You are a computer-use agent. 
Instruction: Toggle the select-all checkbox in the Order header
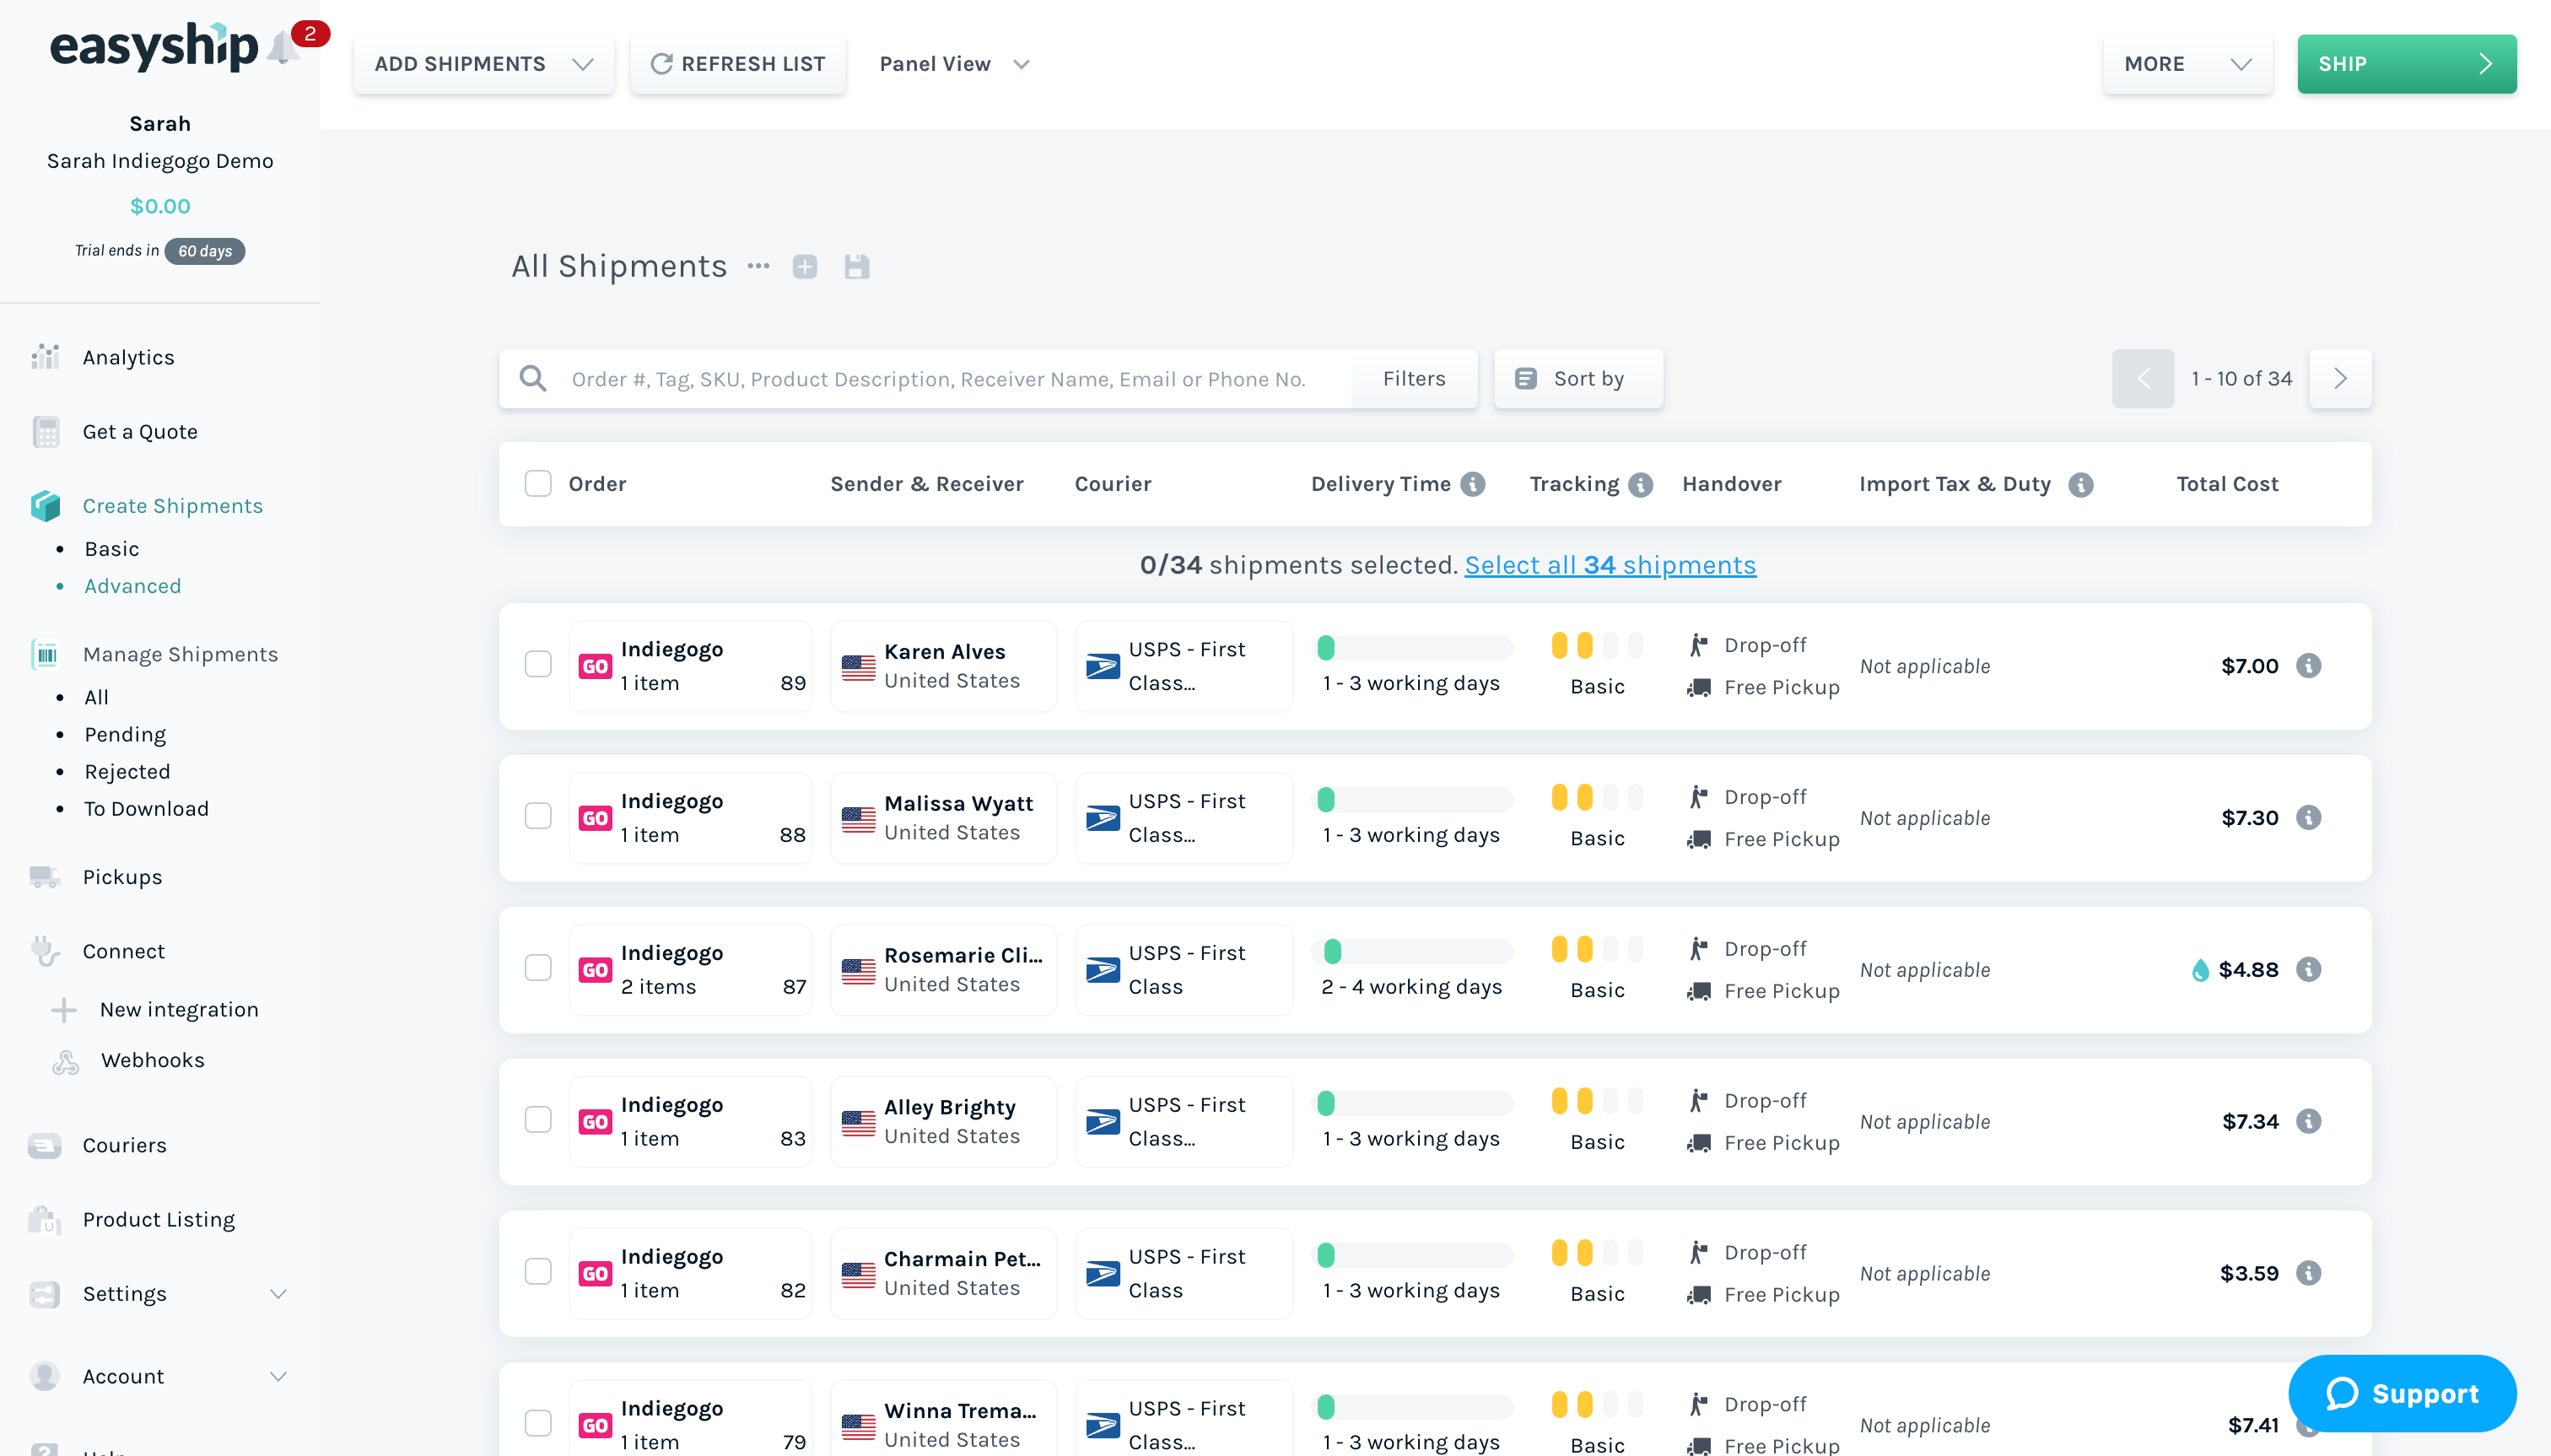point(538,484)
